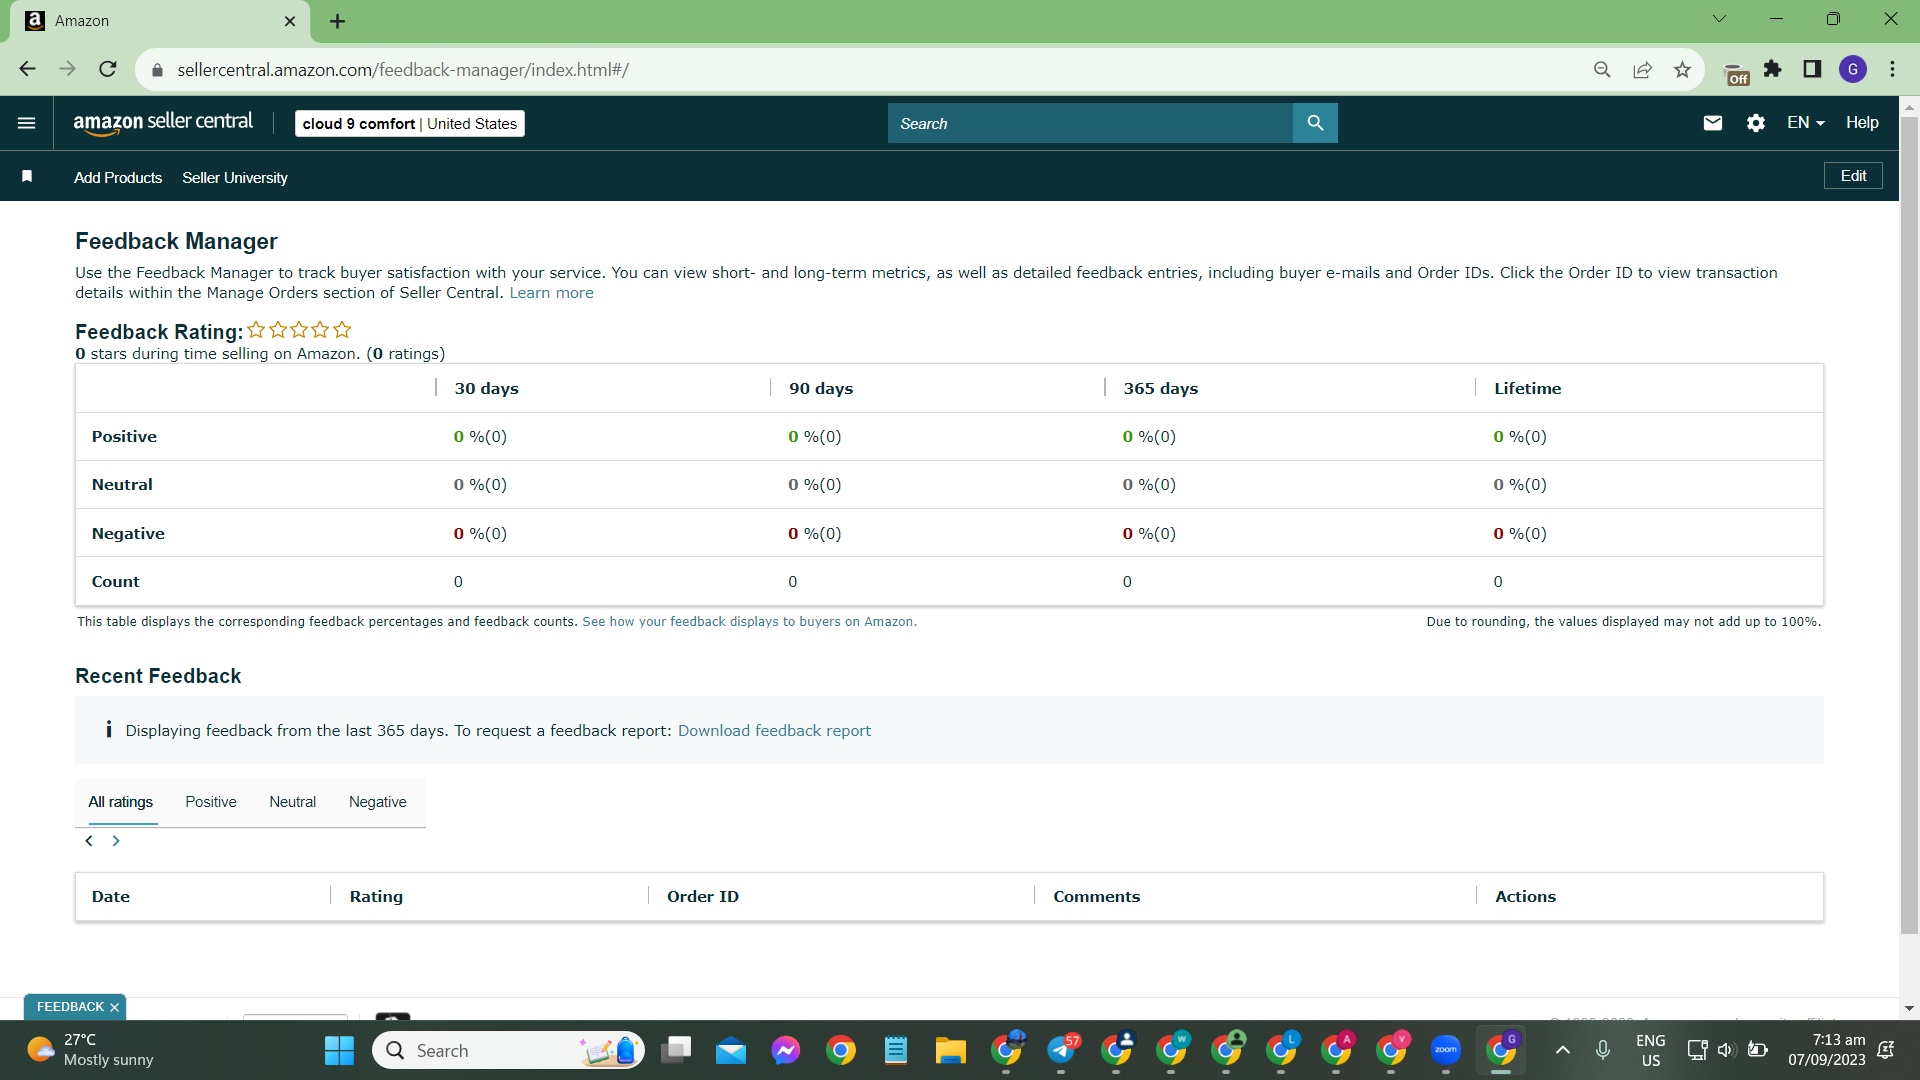Open File Explorer from the taskbar
1920x1080 pixels.
tap(950, 1050)
